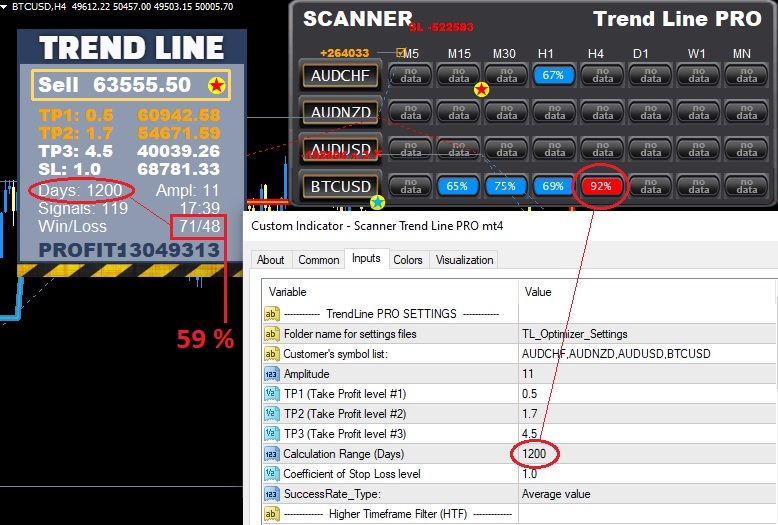
Task: Click the AUDUSD symbol button in scanner
Action: click(x=340, y=149)
